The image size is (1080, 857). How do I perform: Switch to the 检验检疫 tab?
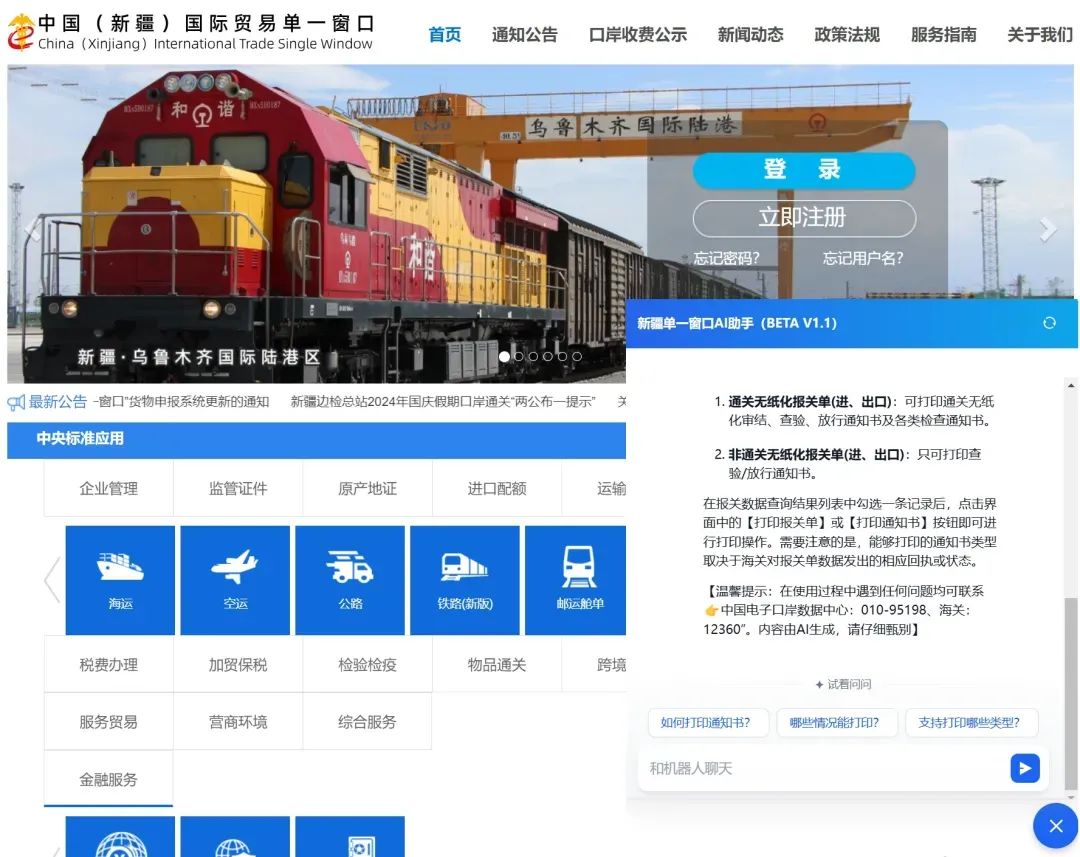368,665
